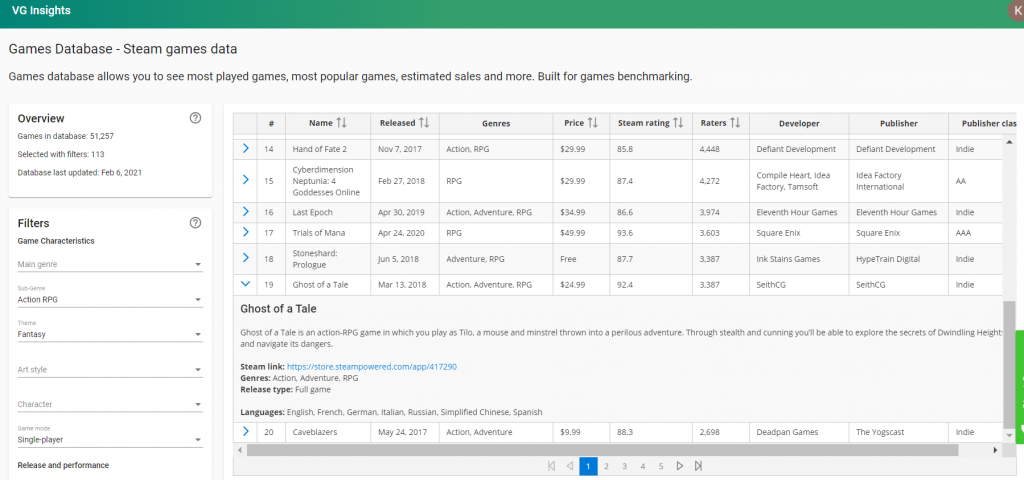
Task: Open the Filters help question-mark icon
Action: click(195, 223)
